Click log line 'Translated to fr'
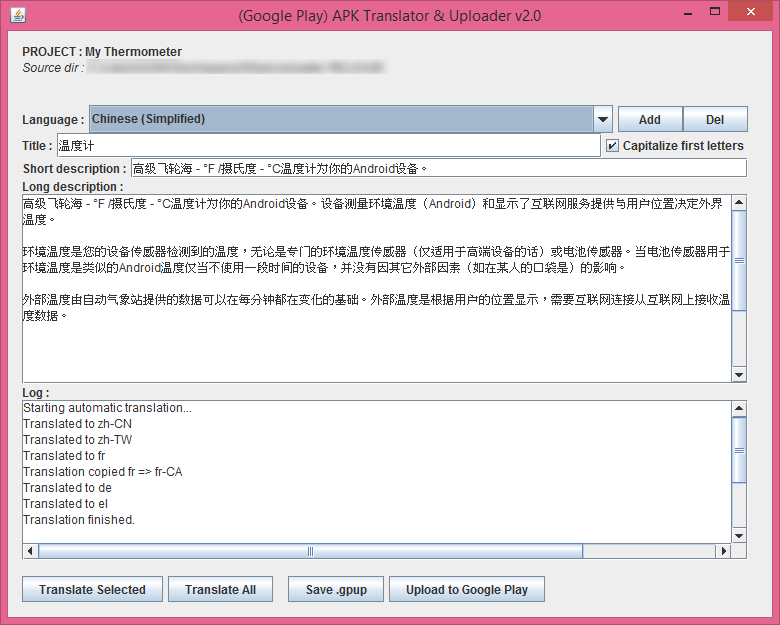This screenshot has height=625, width=780. point(64,456)
